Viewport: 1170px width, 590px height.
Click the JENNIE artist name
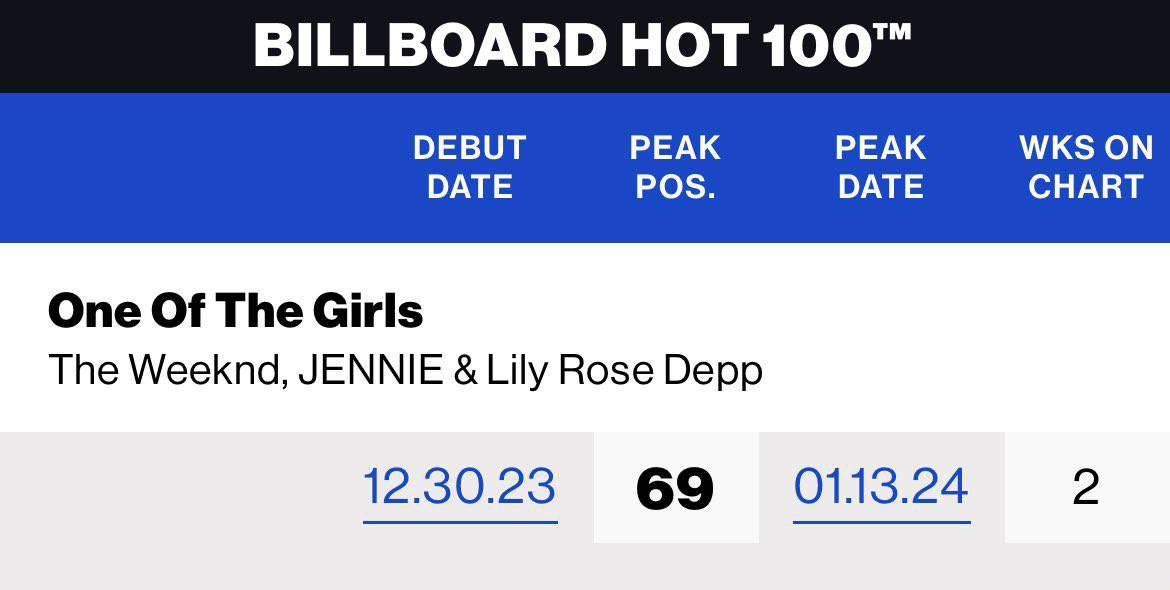click(369, 370)
